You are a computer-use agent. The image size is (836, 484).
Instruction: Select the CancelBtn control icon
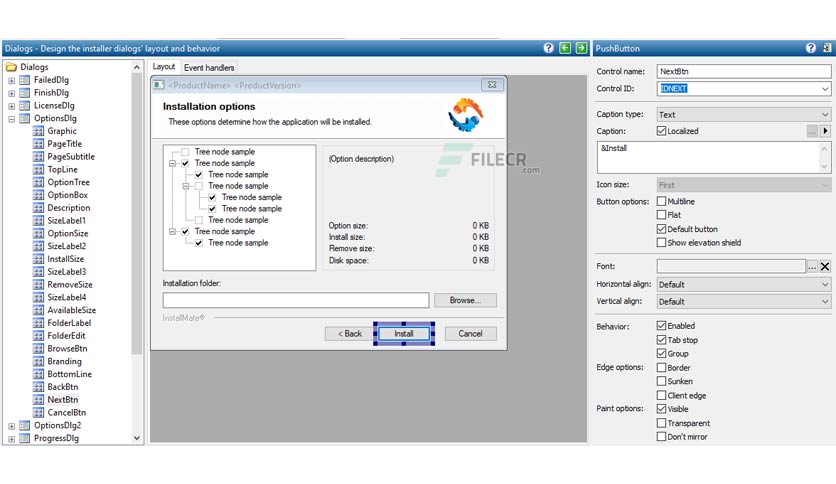point(38,413)
